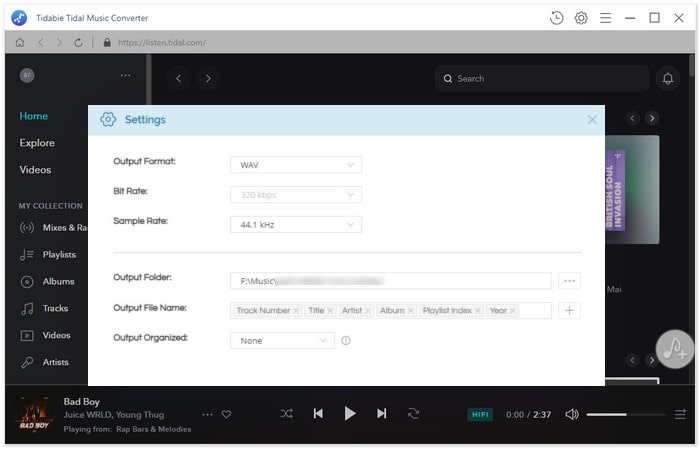Add a file name tag with plus button
The width and height of the screenshot is (700, 449).
569,311
